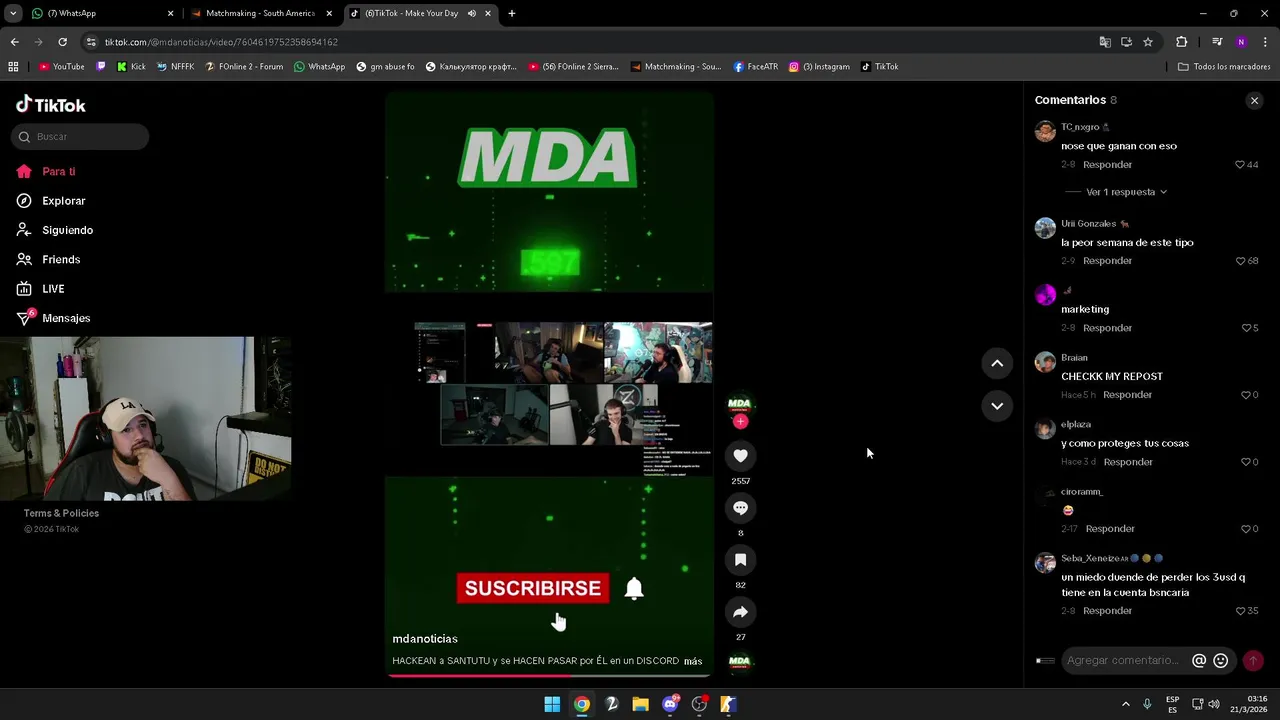Like Seba_Xeneize's comment
Image resolution: width=1280 pixels, height=720 pixels.
1240,611
